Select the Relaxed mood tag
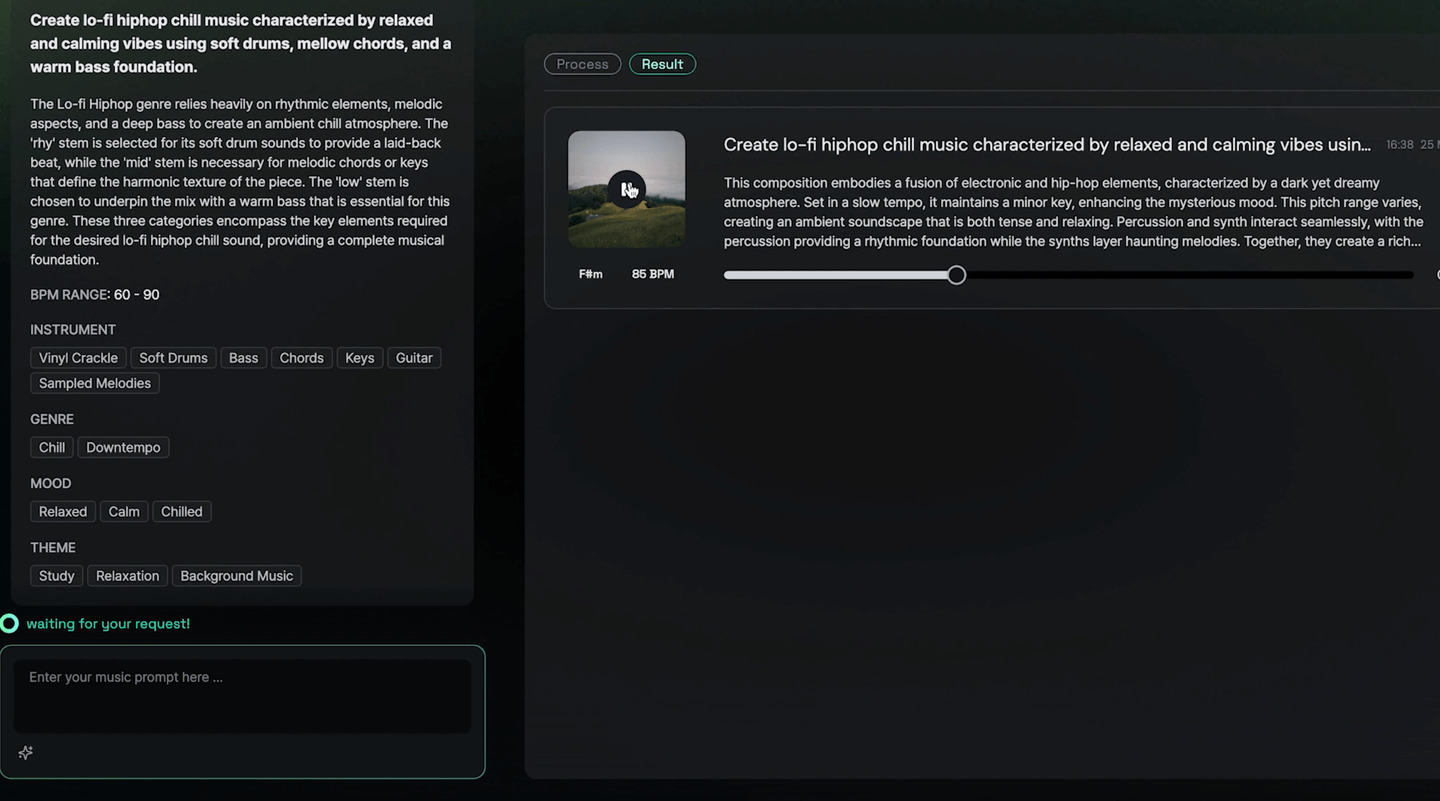Screen dimensions: 1440x801 pos(63,511)
